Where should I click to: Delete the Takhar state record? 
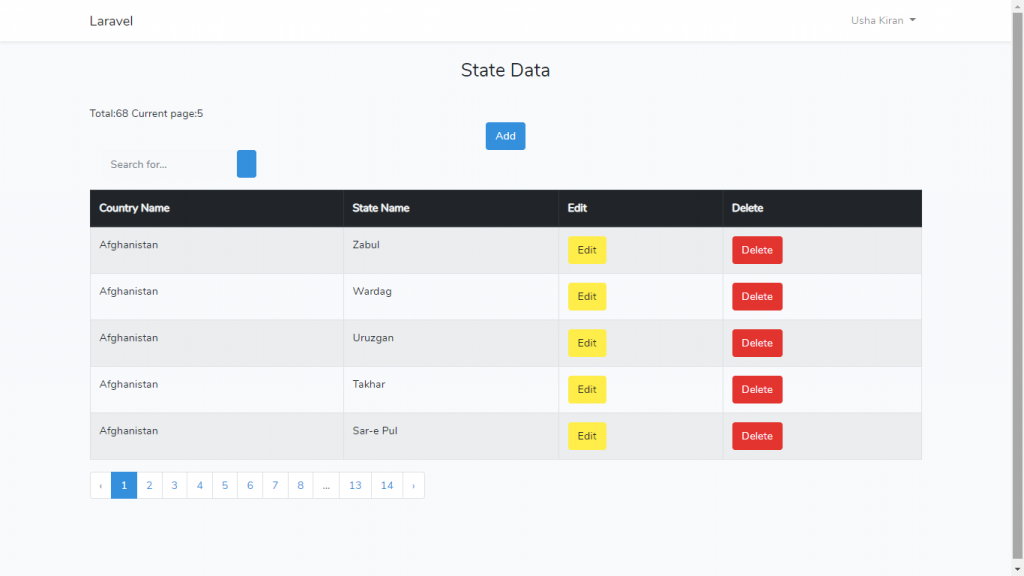pos(757,390)
